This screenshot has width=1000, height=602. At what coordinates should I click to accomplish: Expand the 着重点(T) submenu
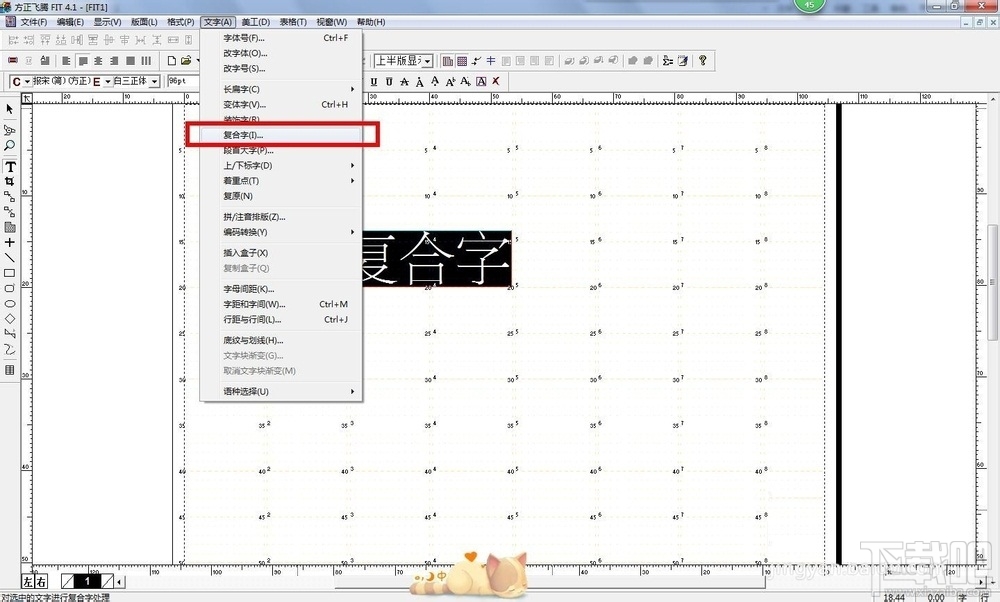coord(281,180)
